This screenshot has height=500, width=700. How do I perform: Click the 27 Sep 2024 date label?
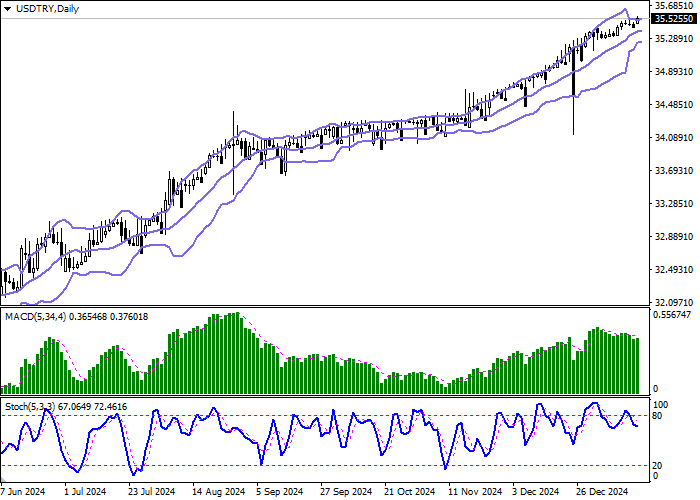[x=345, y=491]
